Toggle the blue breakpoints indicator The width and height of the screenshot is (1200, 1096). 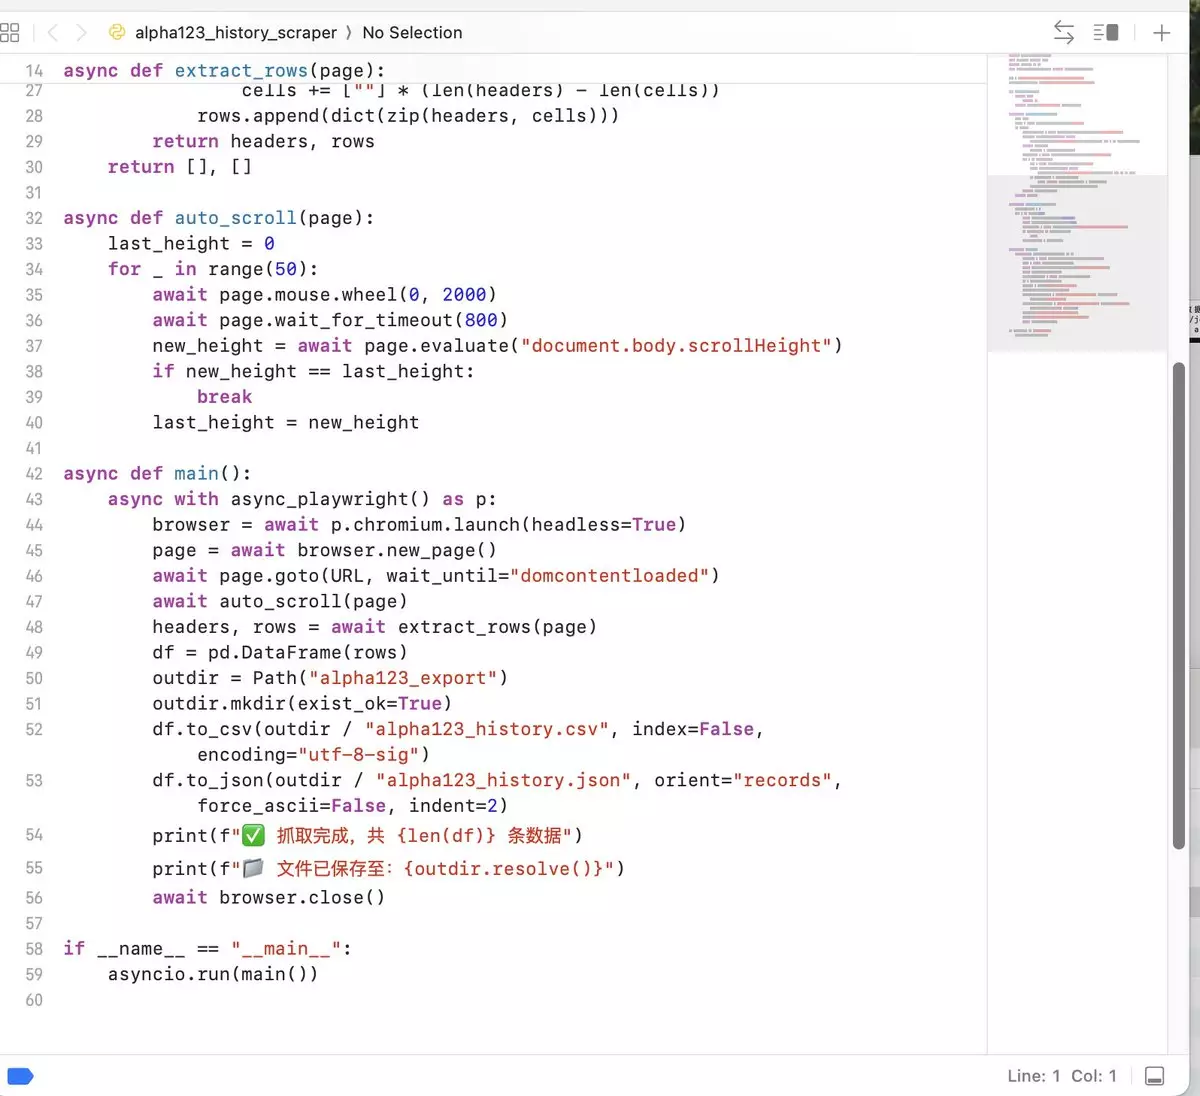pos(20,1076)
